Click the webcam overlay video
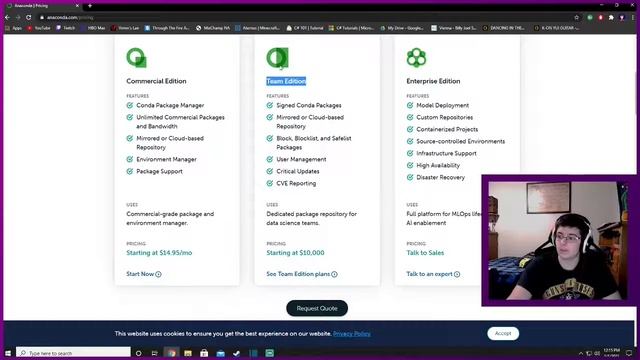 click(558, 241)
